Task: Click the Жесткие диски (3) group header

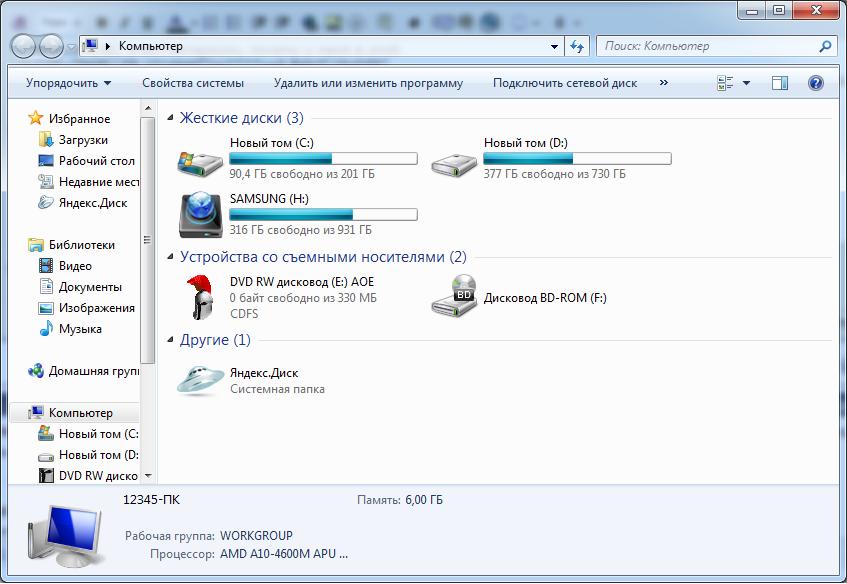Action: click(x=241, y=118)
